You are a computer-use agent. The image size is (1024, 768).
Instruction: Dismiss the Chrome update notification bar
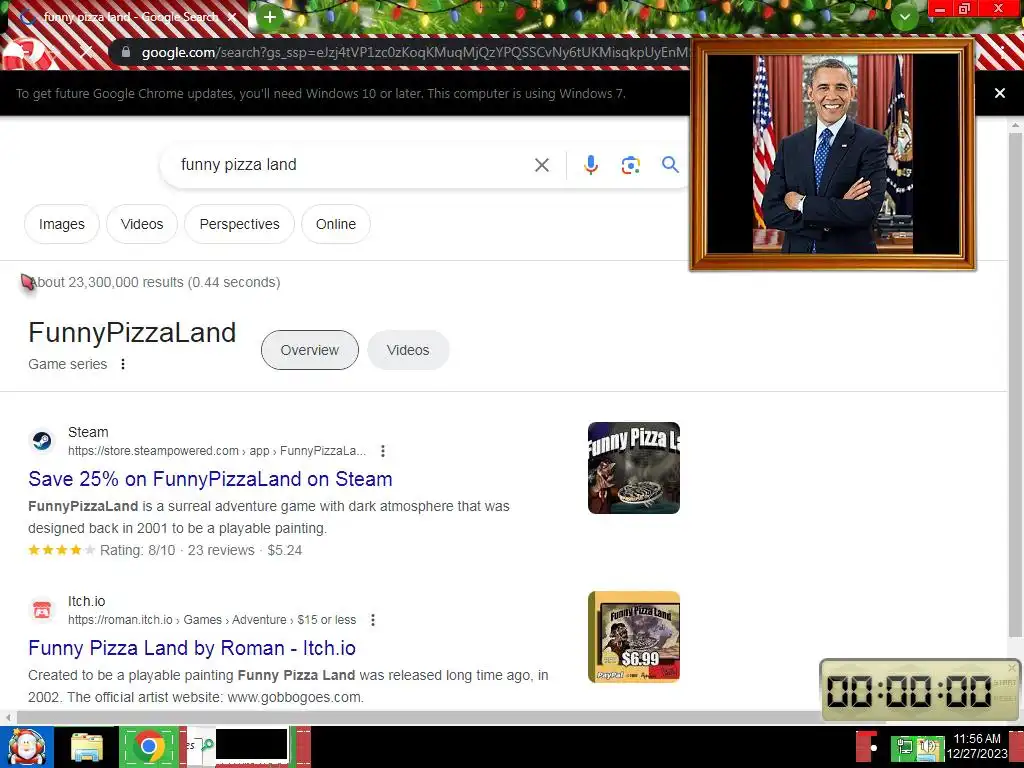coord(999,93)
